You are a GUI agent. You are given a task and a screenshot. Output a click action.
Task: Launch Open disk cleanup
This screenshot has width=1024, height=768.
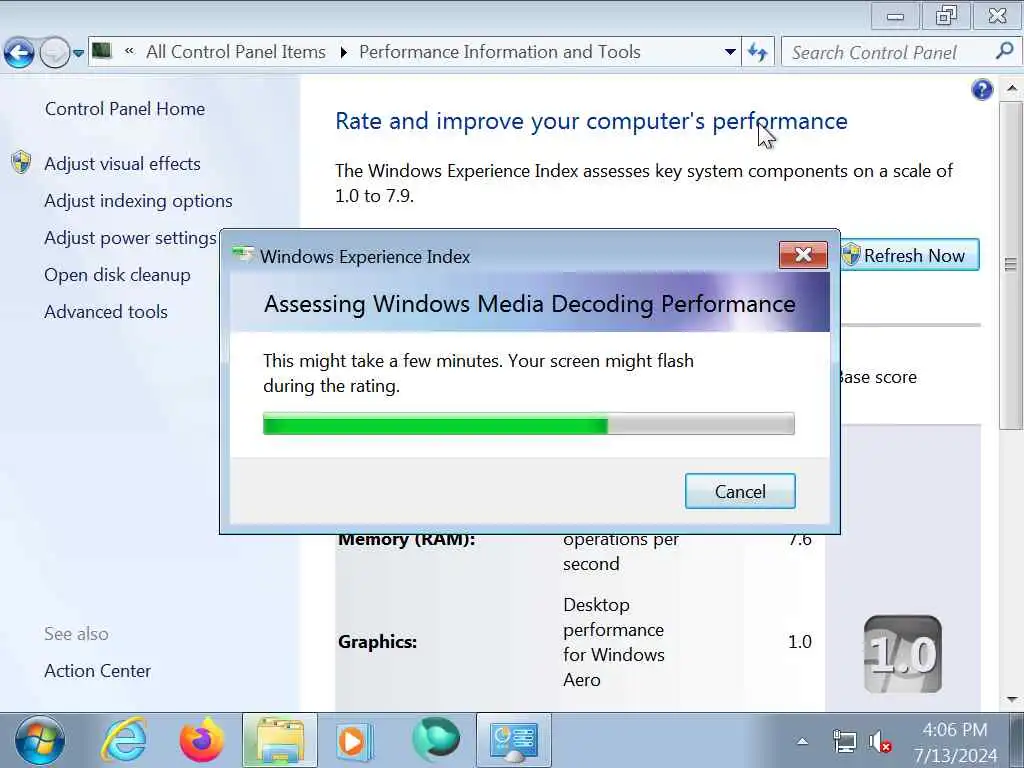tap(117, 275)
